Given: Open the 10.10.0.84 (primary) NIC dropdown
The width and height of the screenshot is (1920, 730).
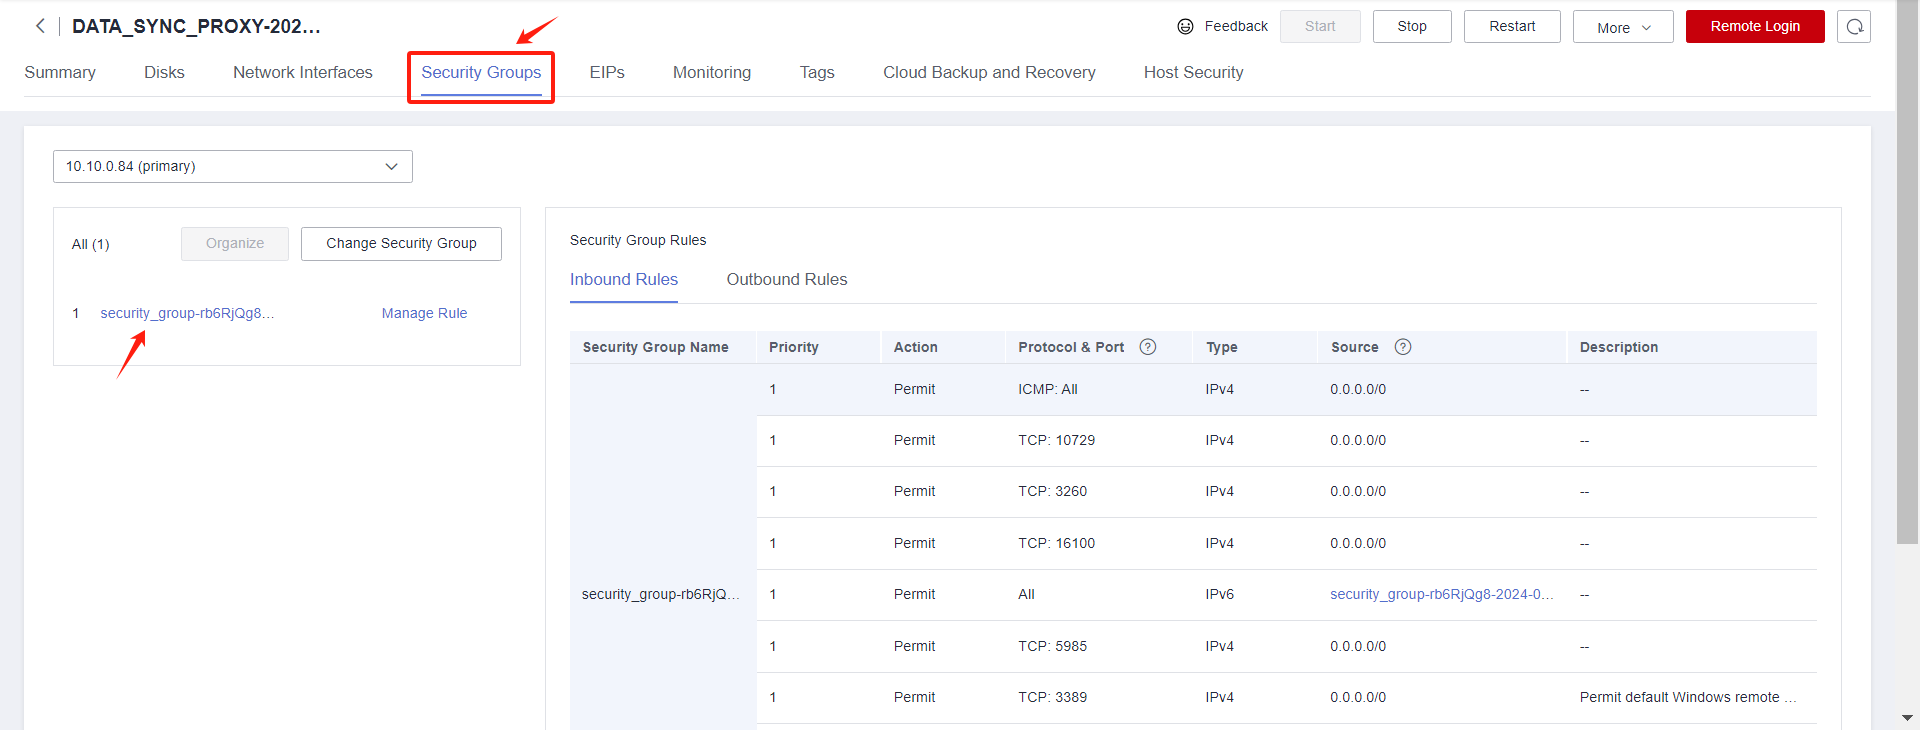Looking at the screenshot, I should (232, 167).
